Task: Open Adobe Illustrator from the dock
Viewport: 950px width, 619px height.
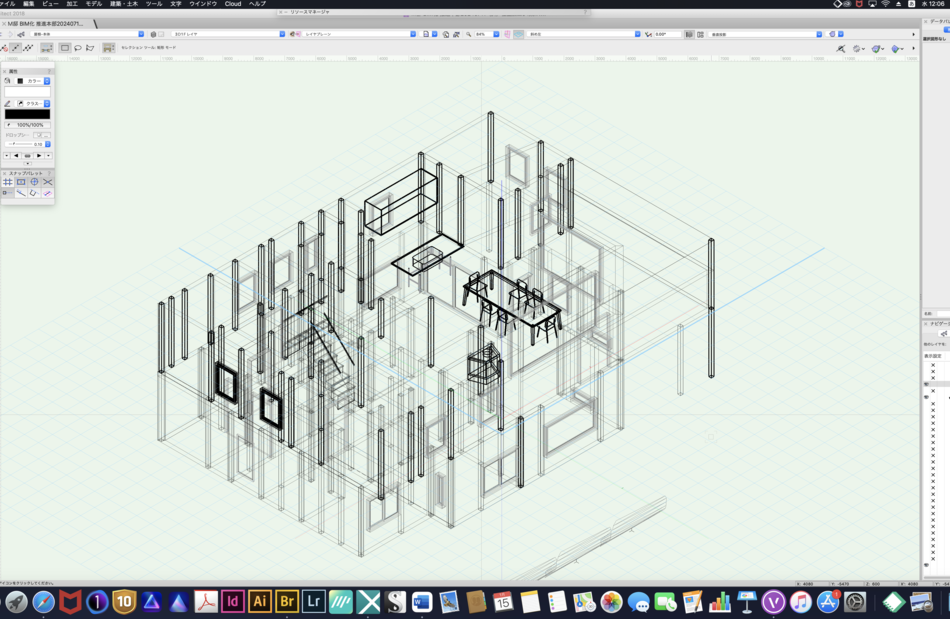Action: tap(260, 602)
